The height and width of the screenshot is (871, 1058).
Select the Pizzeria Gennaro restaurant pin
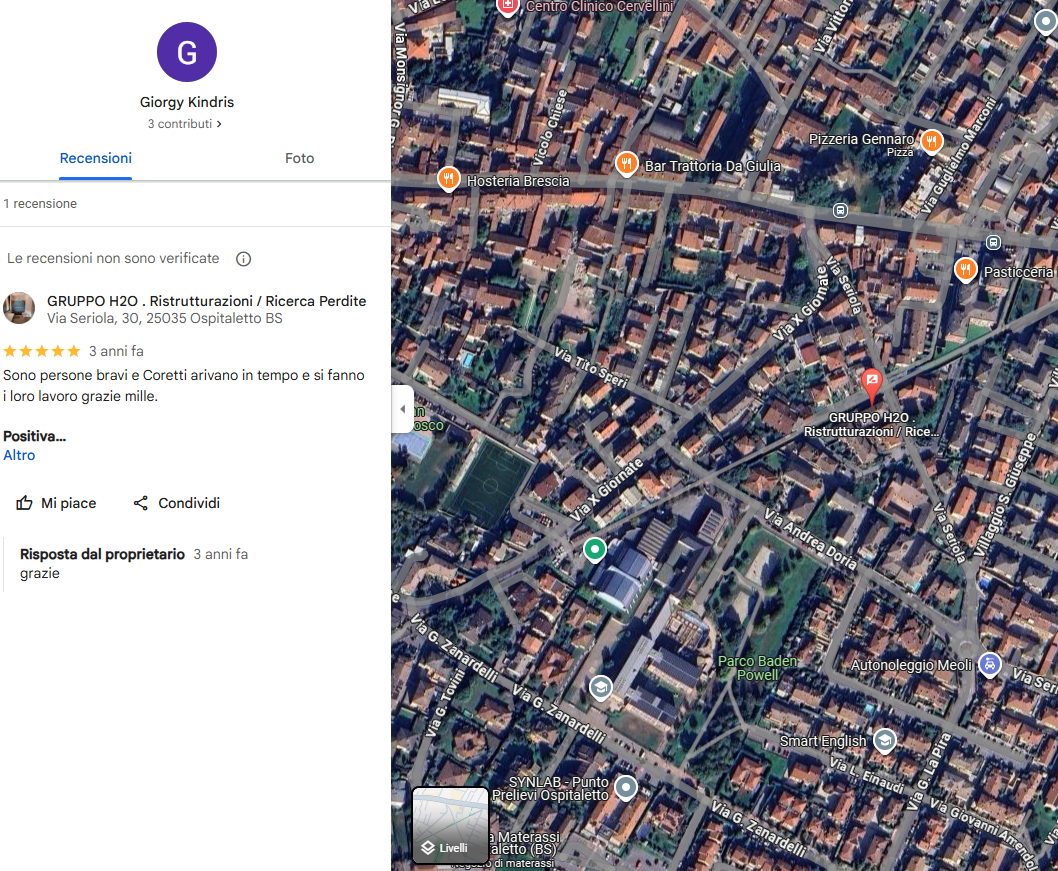[x=932, y=142]
